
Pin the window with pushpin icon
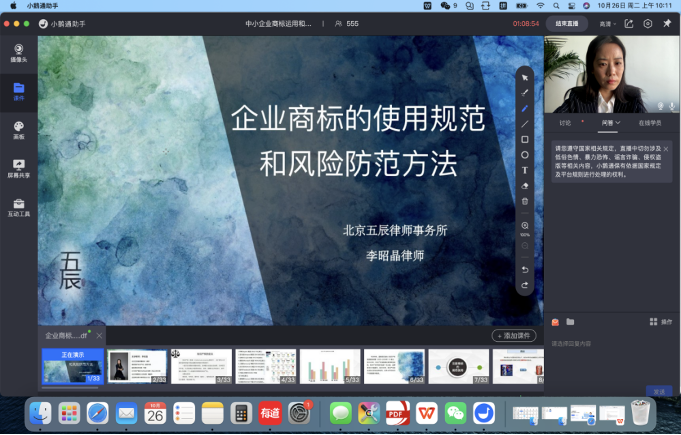tap(667, 23)
